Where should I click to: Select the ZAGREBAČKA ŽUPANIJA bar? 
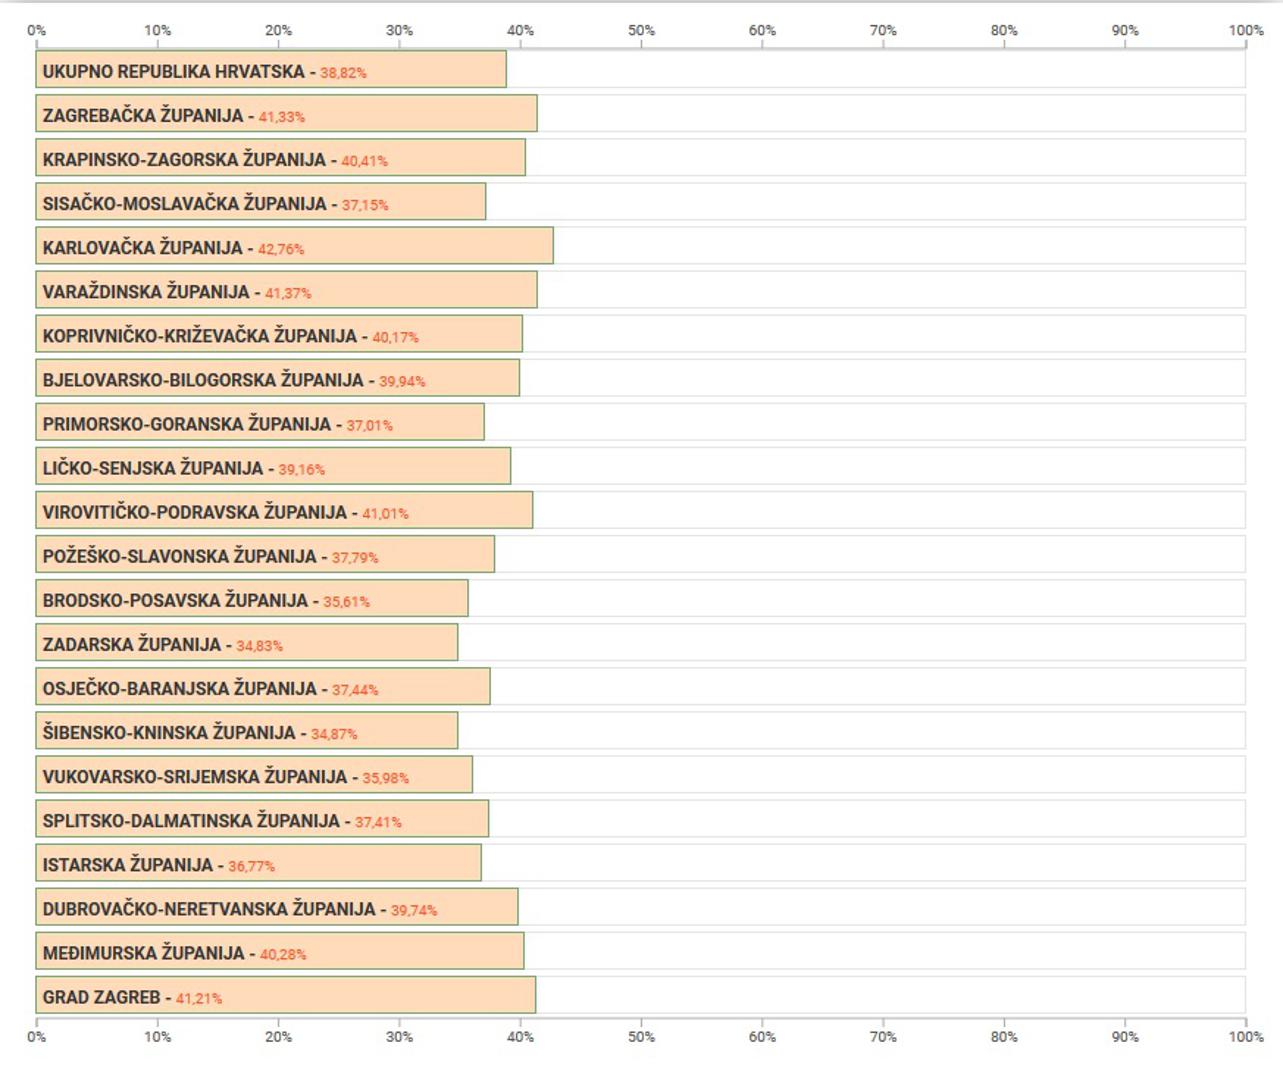(286, 114)
